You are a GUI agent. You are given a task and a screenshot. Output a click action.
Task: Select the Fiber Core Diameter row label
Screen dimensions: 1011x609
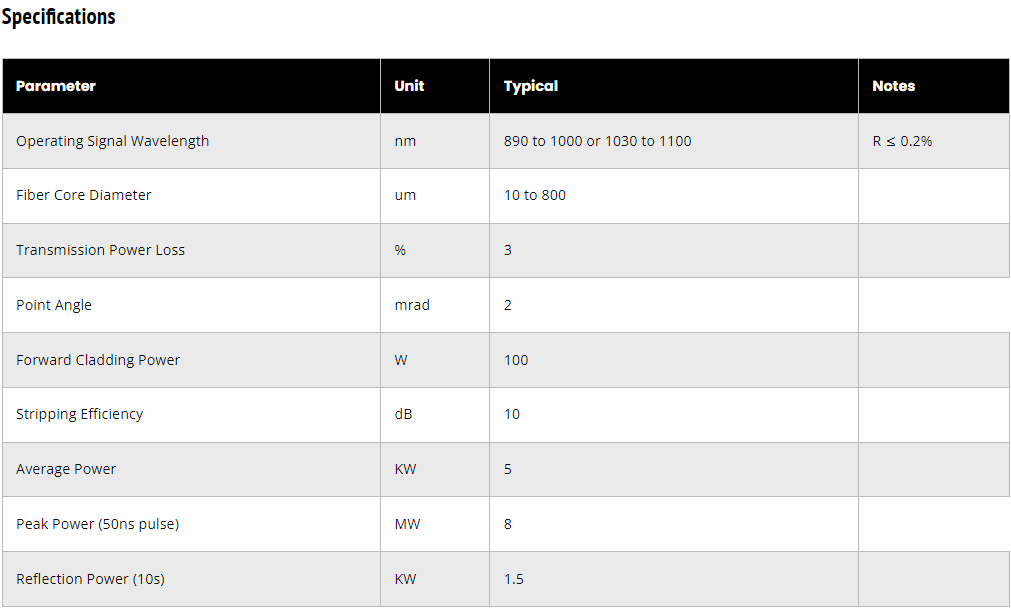[84, 195]
